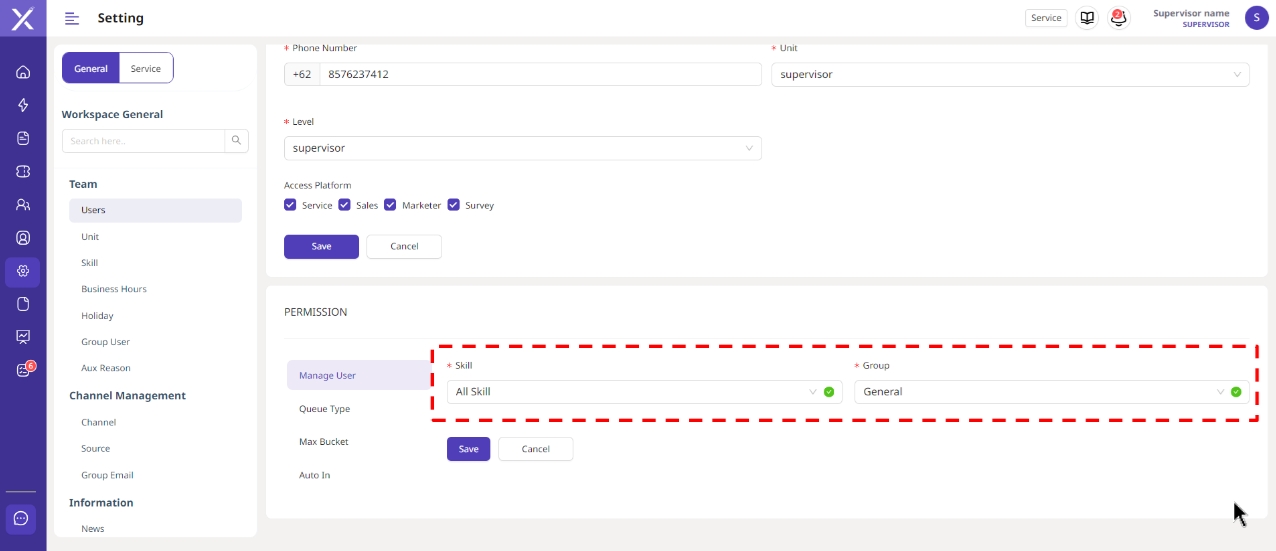The image size is (1276, 551).
Task: Expand the Level dropdown showing supervisor
Action: tap(522, 148)
